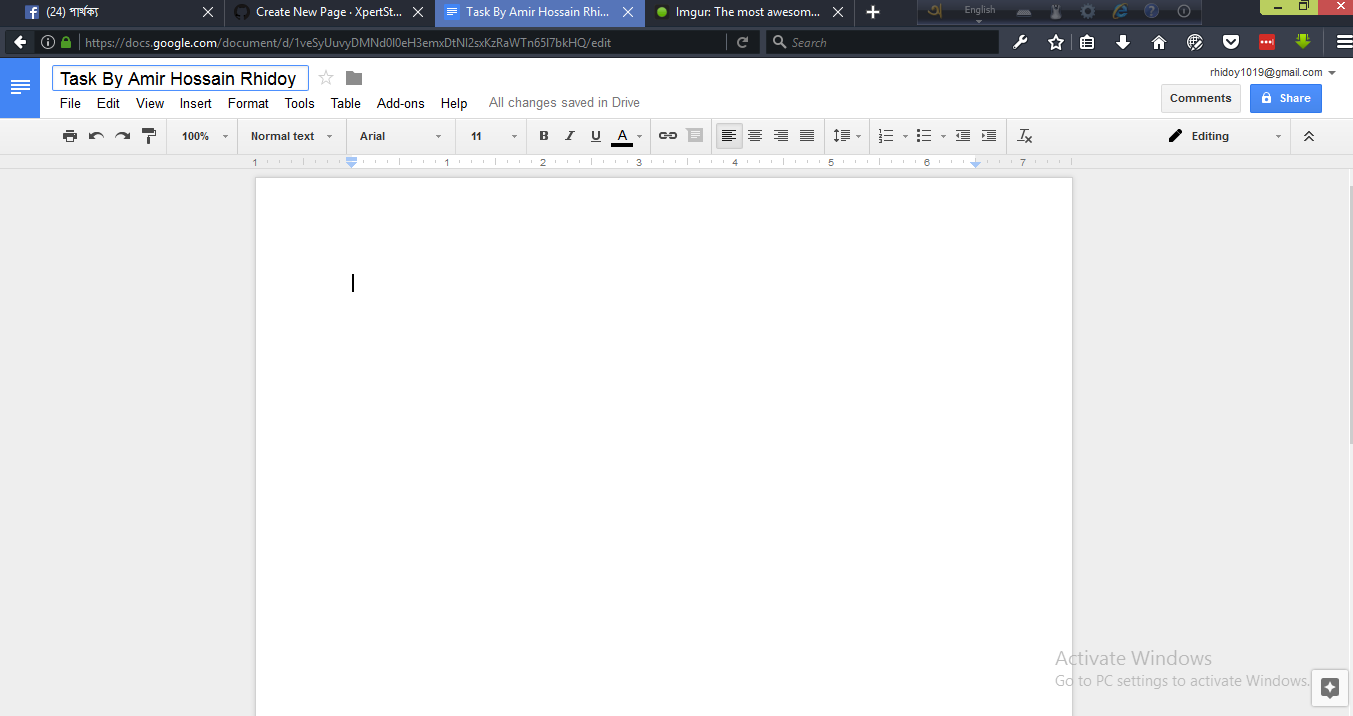The image size is (1353, 716).
Task: Open the Tools menu
Action: [299, 103]
